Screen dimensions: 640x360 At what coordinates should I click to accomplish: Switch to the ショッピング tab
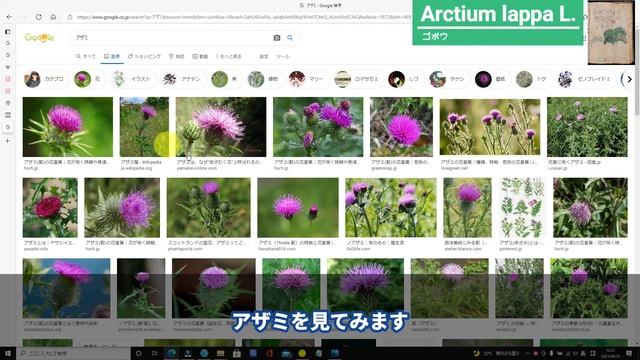144,56
